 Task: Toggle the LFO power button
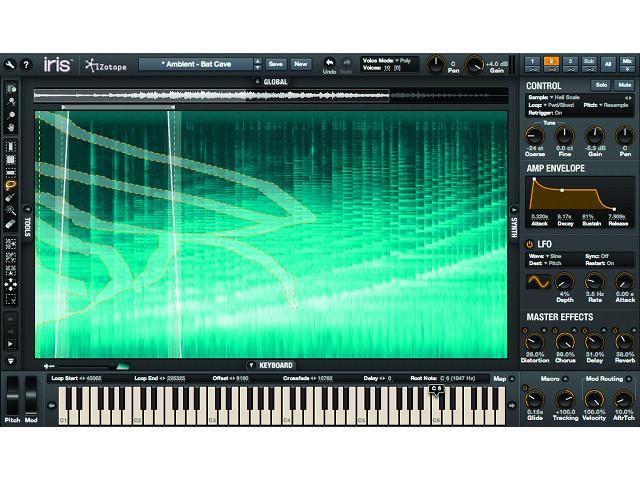531,243
